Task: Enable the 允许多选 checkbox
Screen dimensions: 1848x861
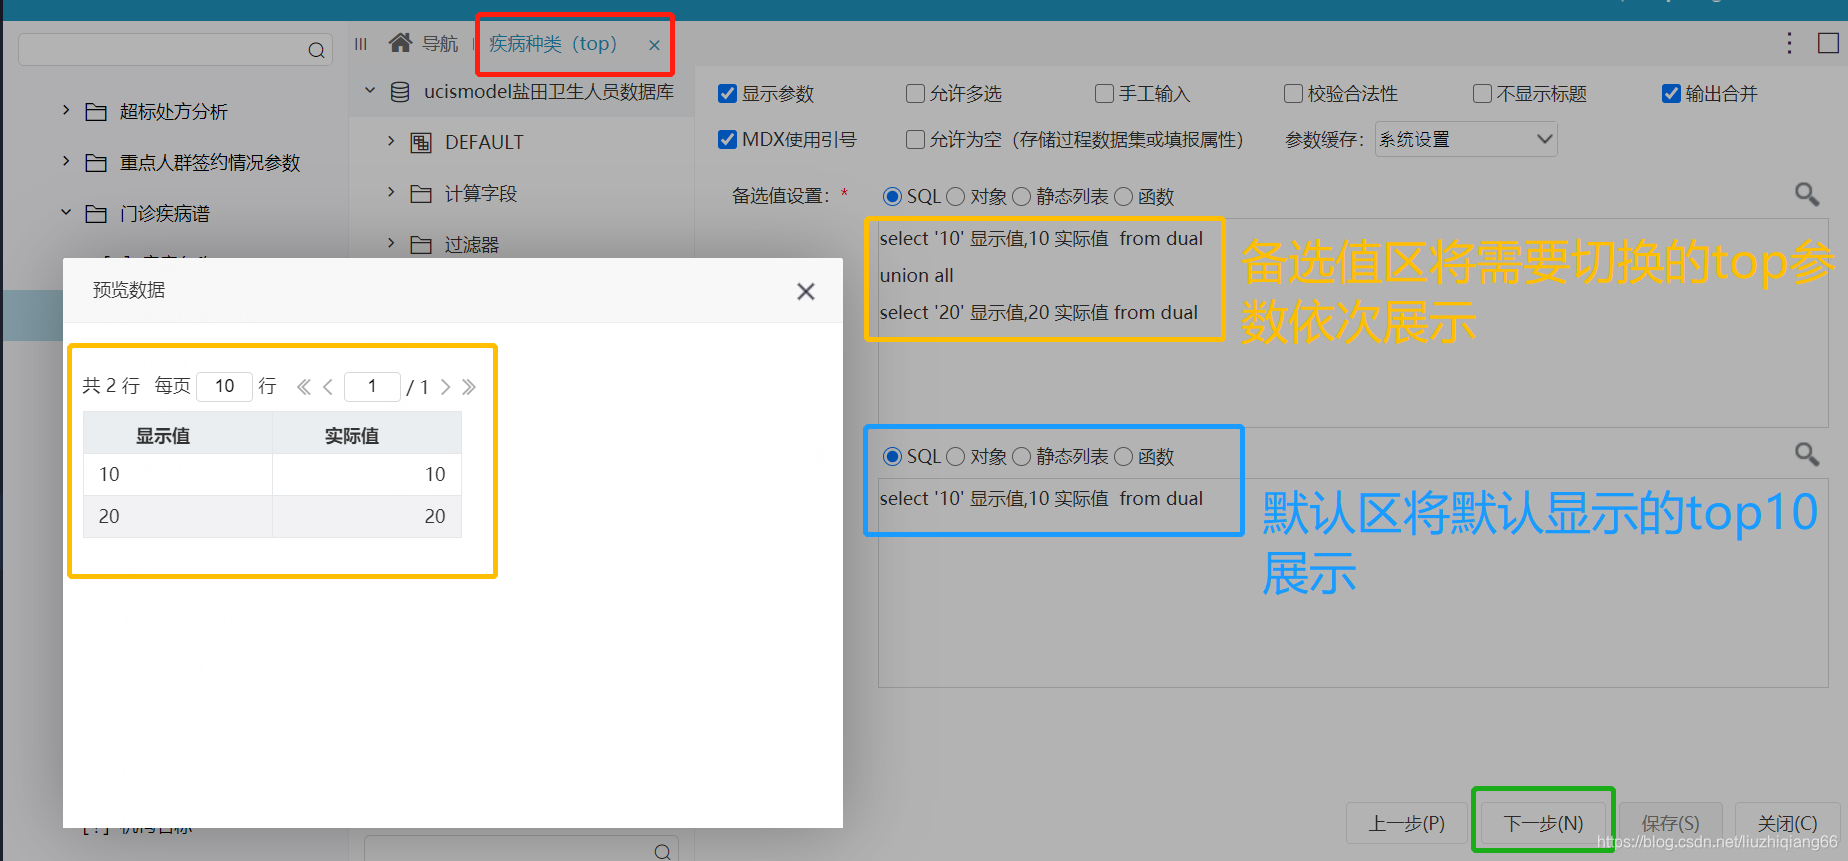Action: click(915, 94)
